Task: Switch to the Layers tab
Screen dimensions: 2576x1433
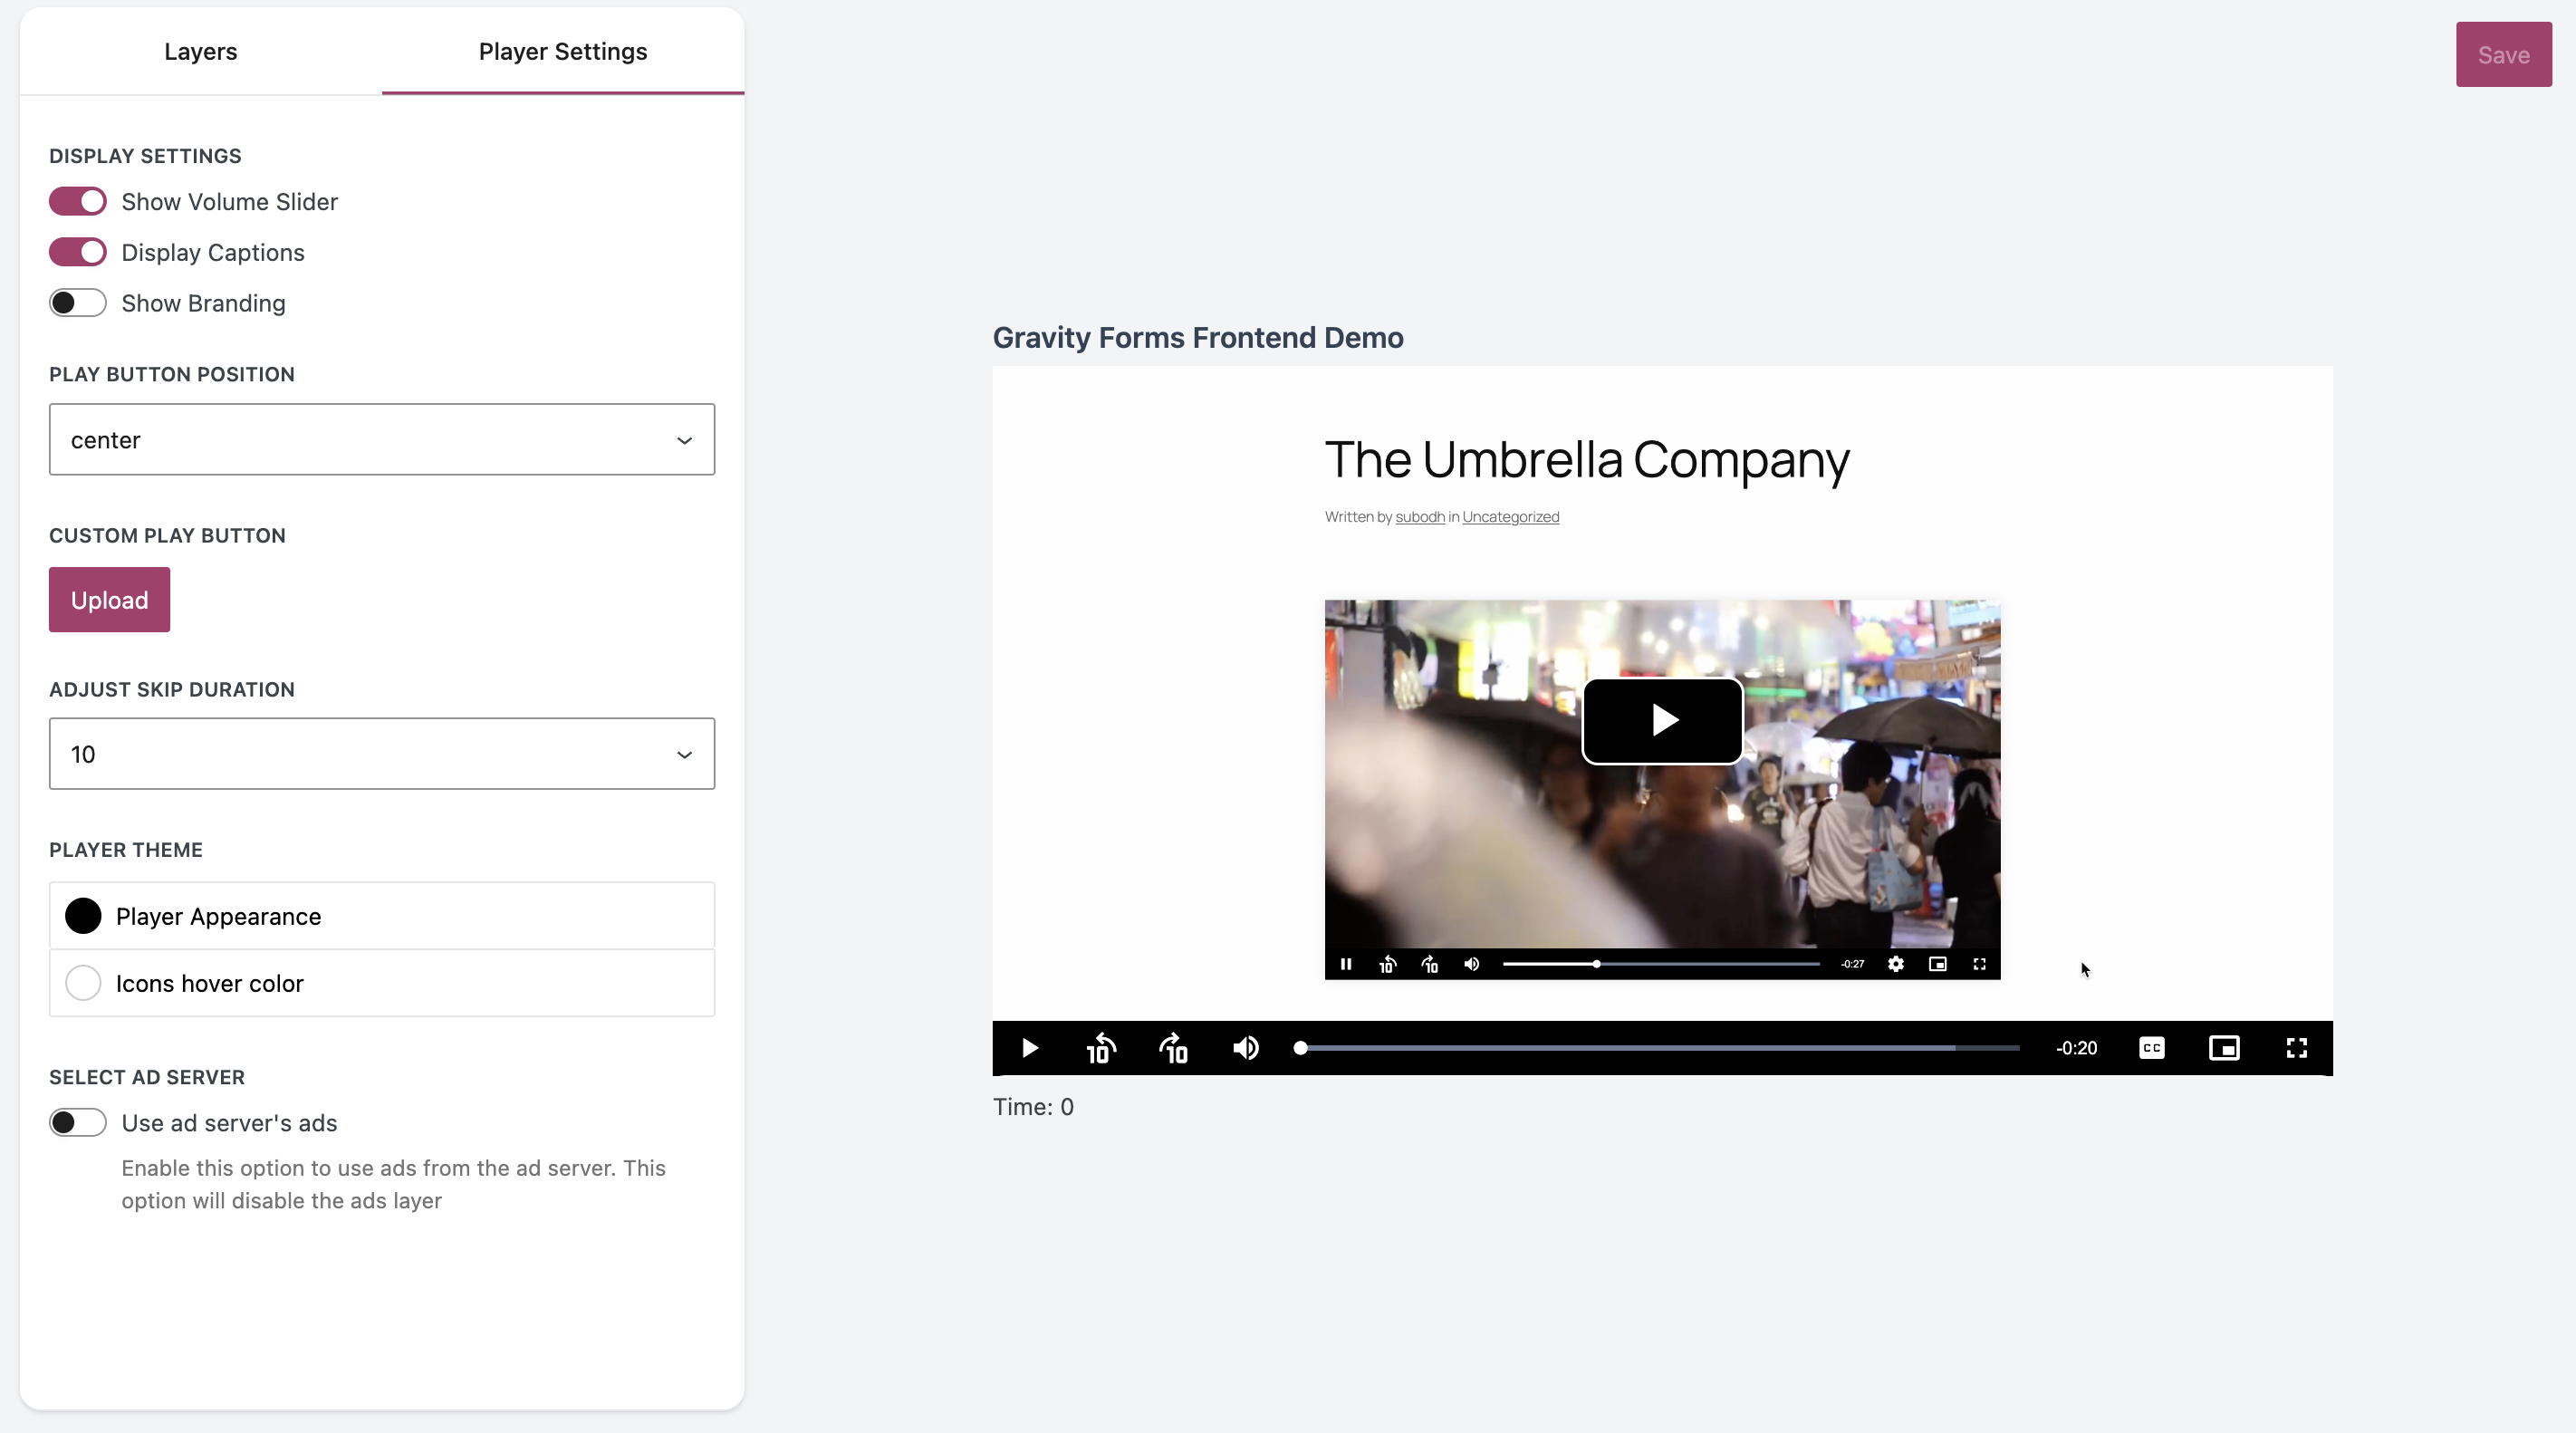Action: pyautogui.click(x=200, y=52)
